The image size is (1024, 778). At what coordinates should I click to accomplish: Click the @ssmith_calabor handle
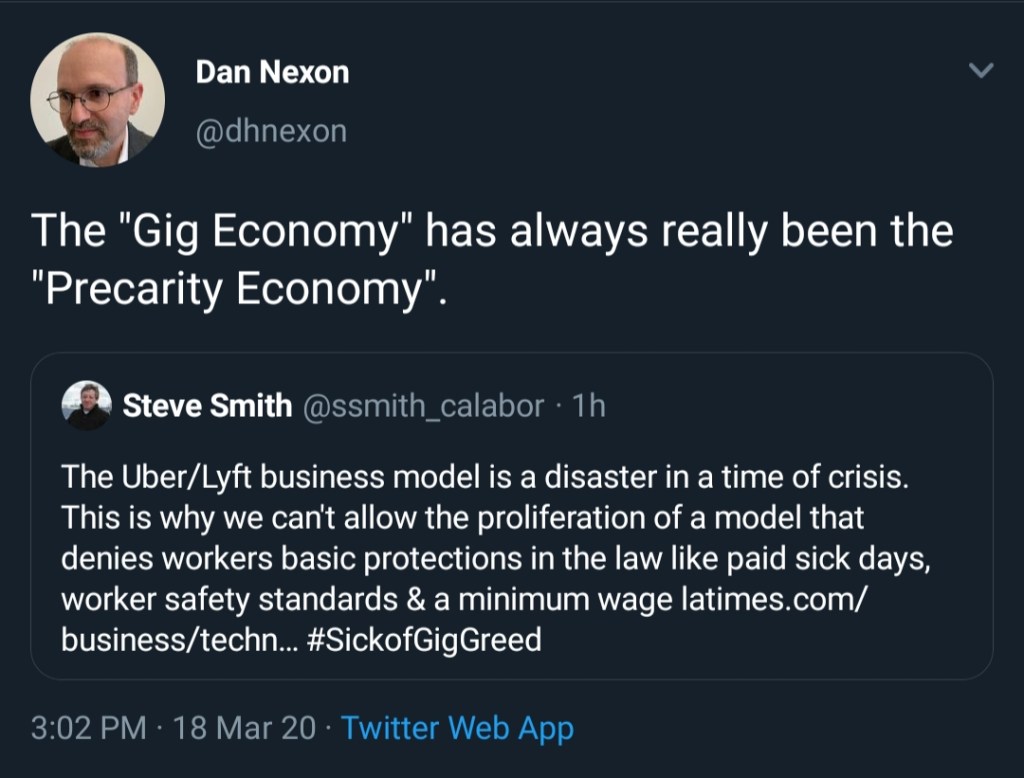click(x=422, y=406)
